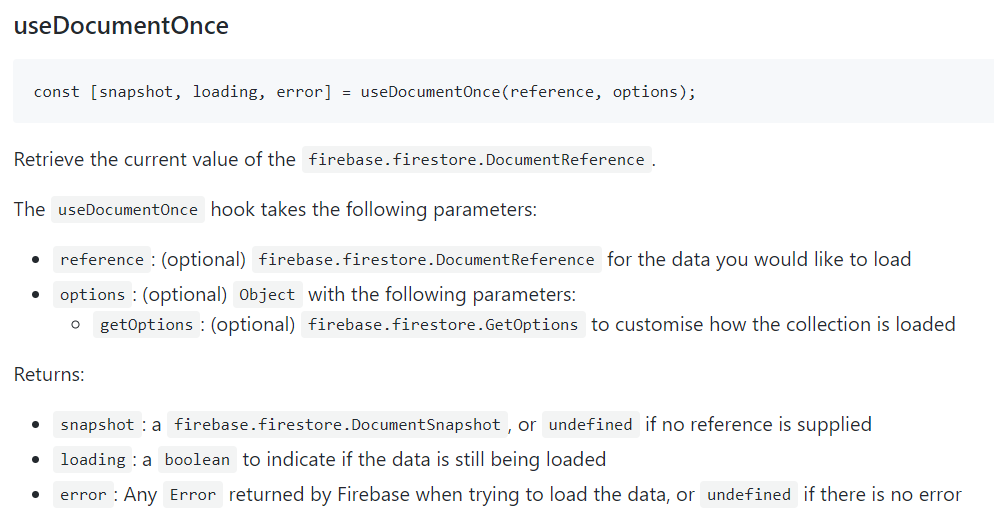Click the 'loading' return value label
This screenshot has width=994, height=525.
(93, 460)
